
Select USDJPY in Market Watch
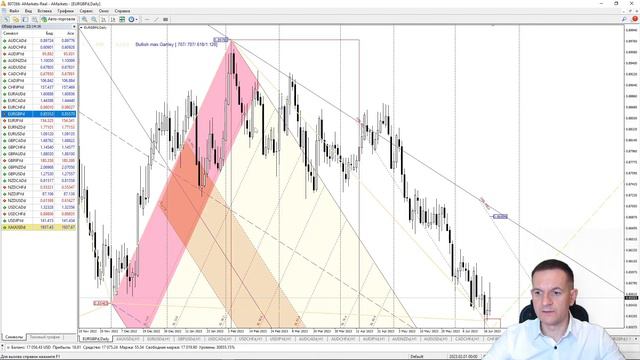pyautogui.click(x=39, y=220)
